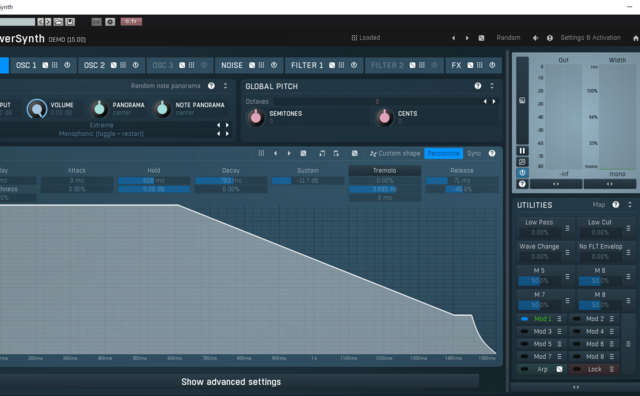The height and width of the screenshot is (396, 640).
Task: Open envelope help question icon
Action: pyautogui.click(x=492, y=154)
